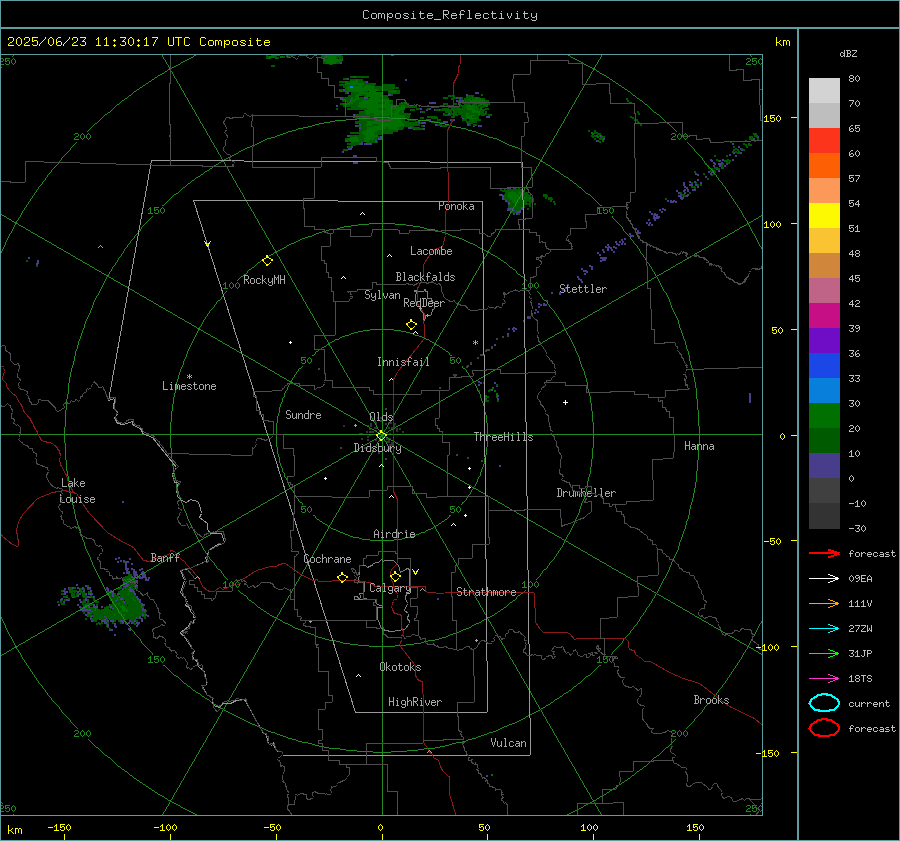This screenshot has width=900, height=841.
Task: Pick the light gray 80 dBZ swatch
Action: coord(824,91)
